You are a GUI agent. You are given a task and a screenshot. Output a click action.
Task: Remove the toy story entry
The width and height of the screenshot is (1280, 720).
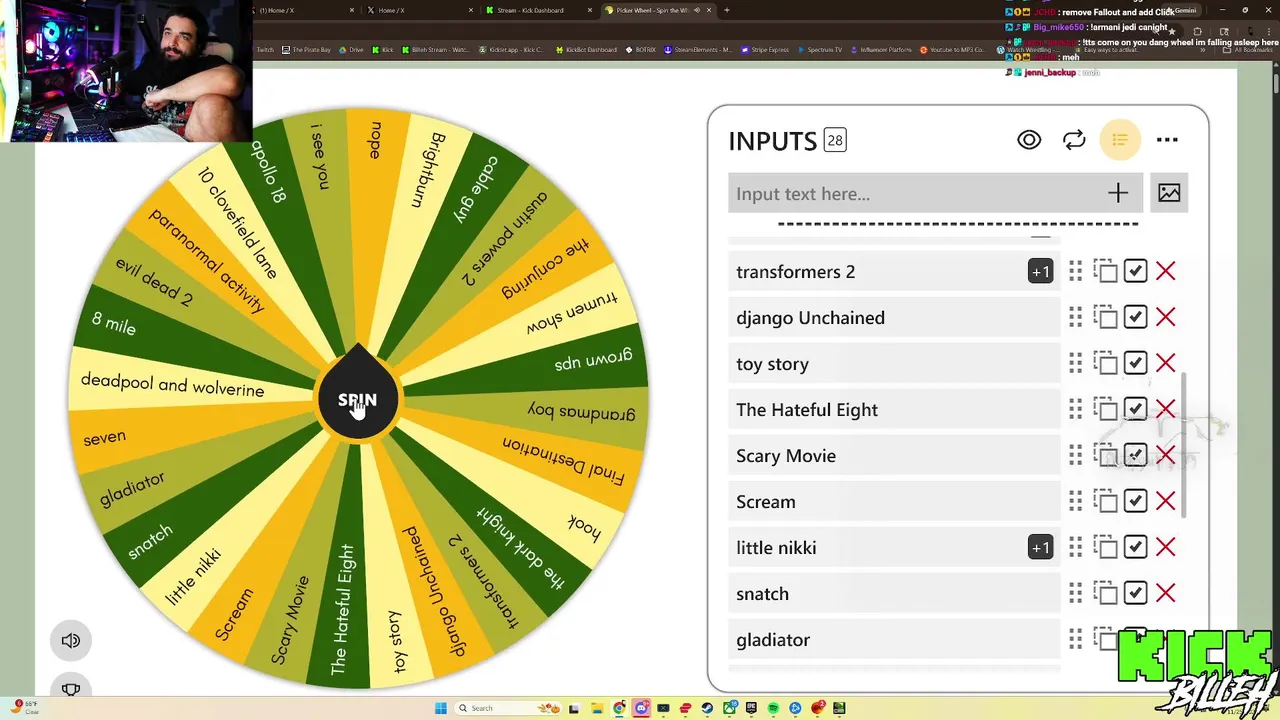click(x=1165, y=363)
